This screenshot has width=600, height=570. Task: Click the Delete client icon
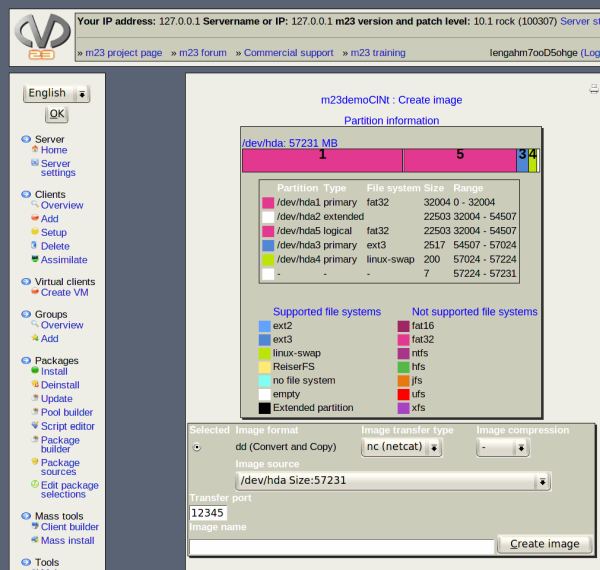pyautogui.click(x=35, y=246)
